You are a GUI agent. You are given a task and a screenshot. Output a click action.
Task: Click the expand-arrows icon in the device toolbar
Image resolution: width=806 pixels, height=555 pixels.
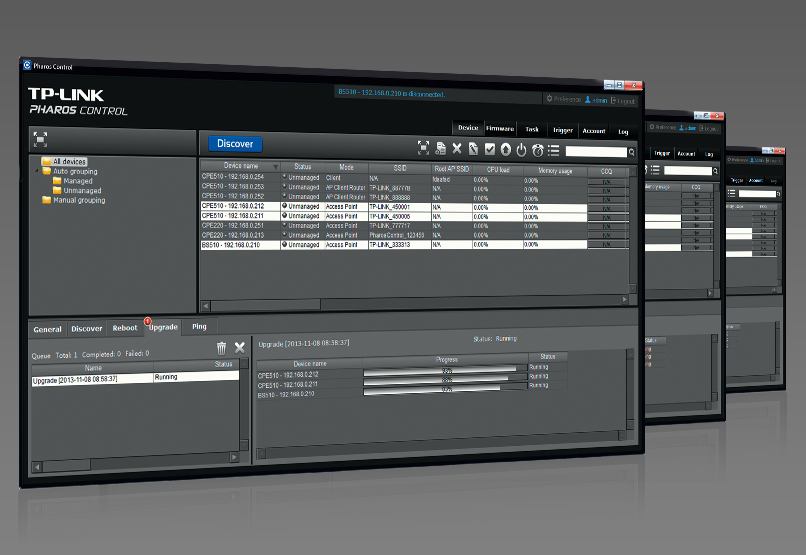(x=423, y=148)
